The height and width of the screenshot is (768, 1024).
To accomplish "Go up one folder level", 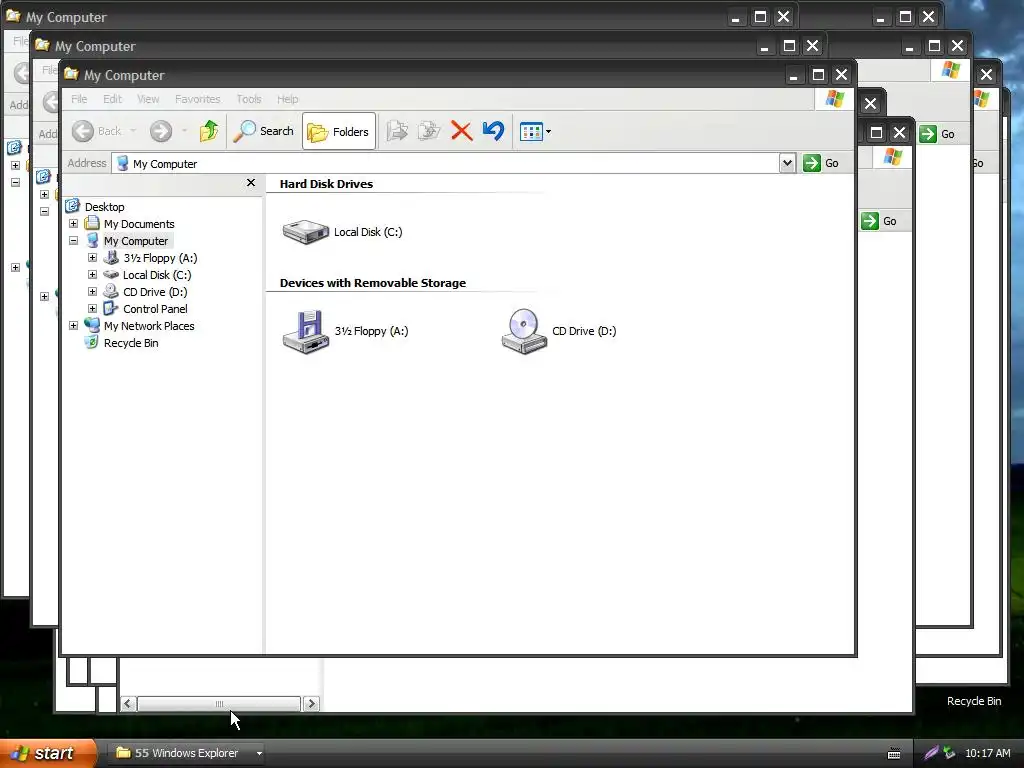I will (209, 131).
